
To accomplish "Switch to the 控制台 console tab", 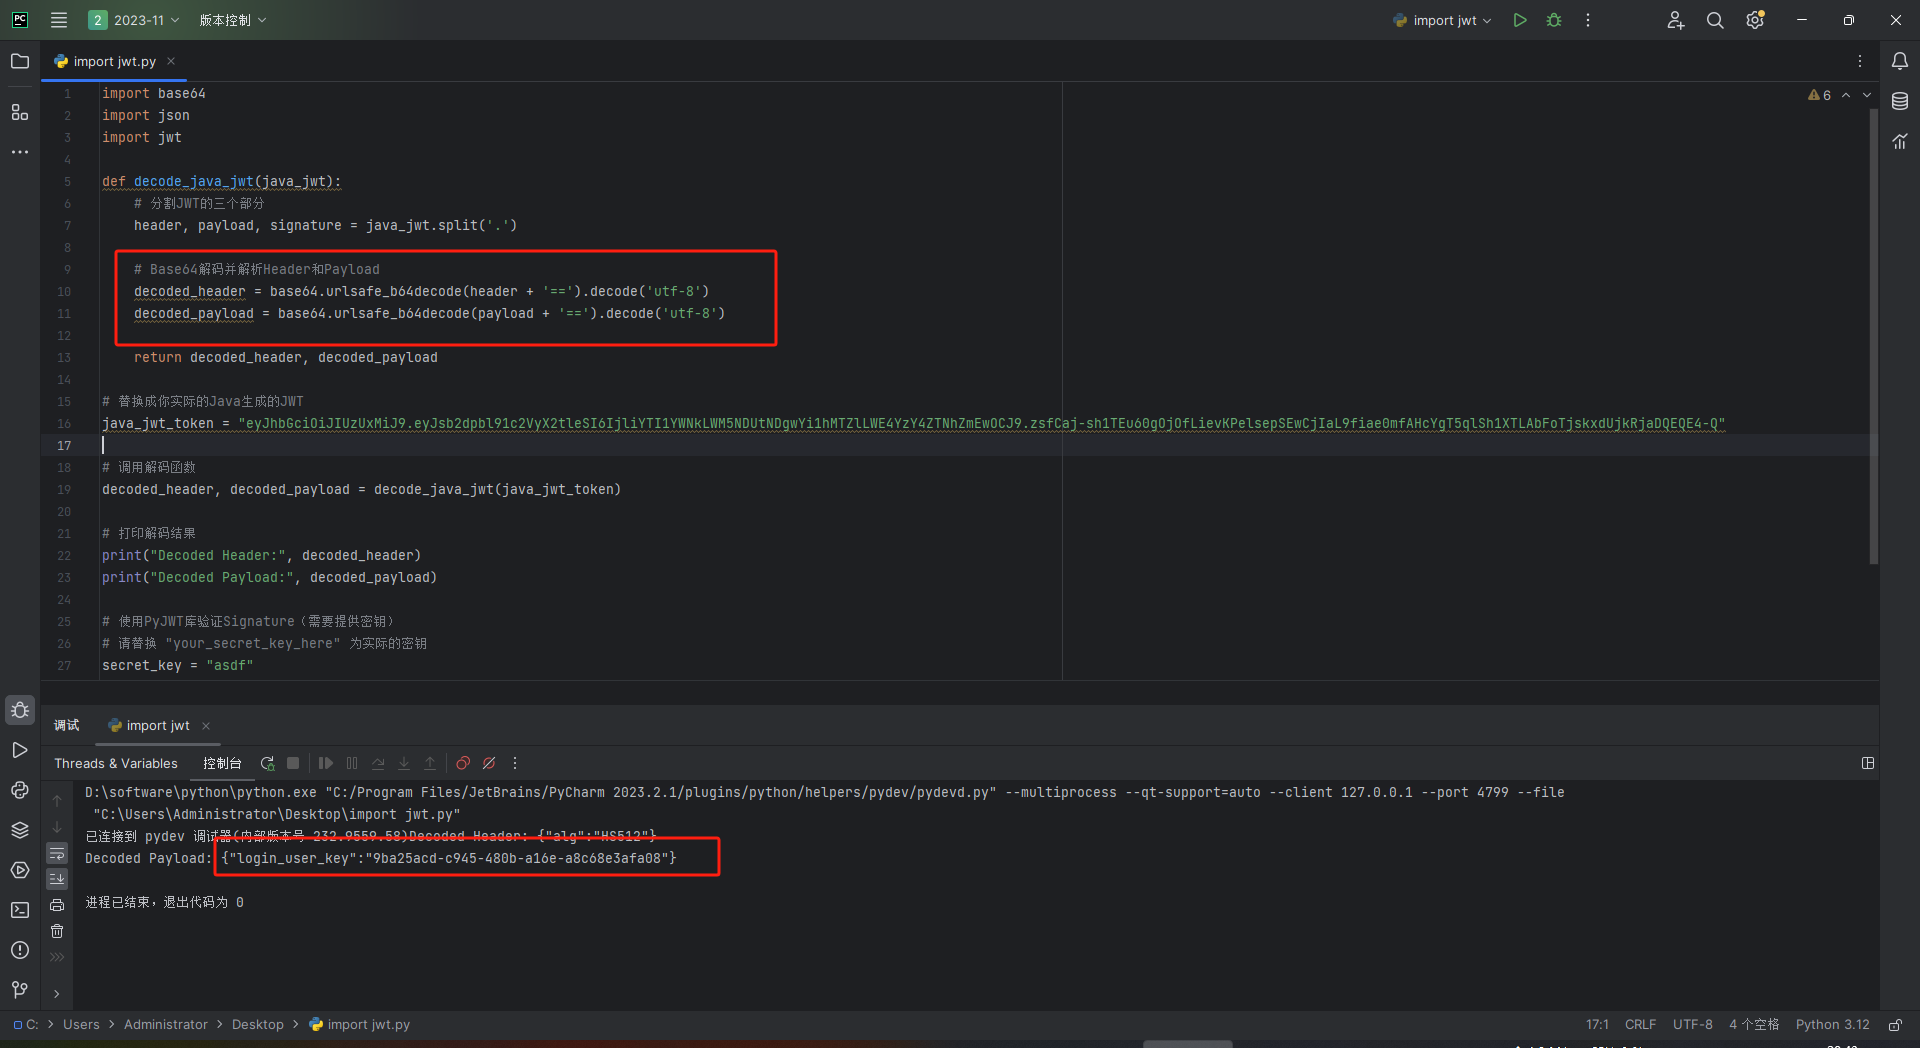I will pyautogui.click(x=222, y=763).
